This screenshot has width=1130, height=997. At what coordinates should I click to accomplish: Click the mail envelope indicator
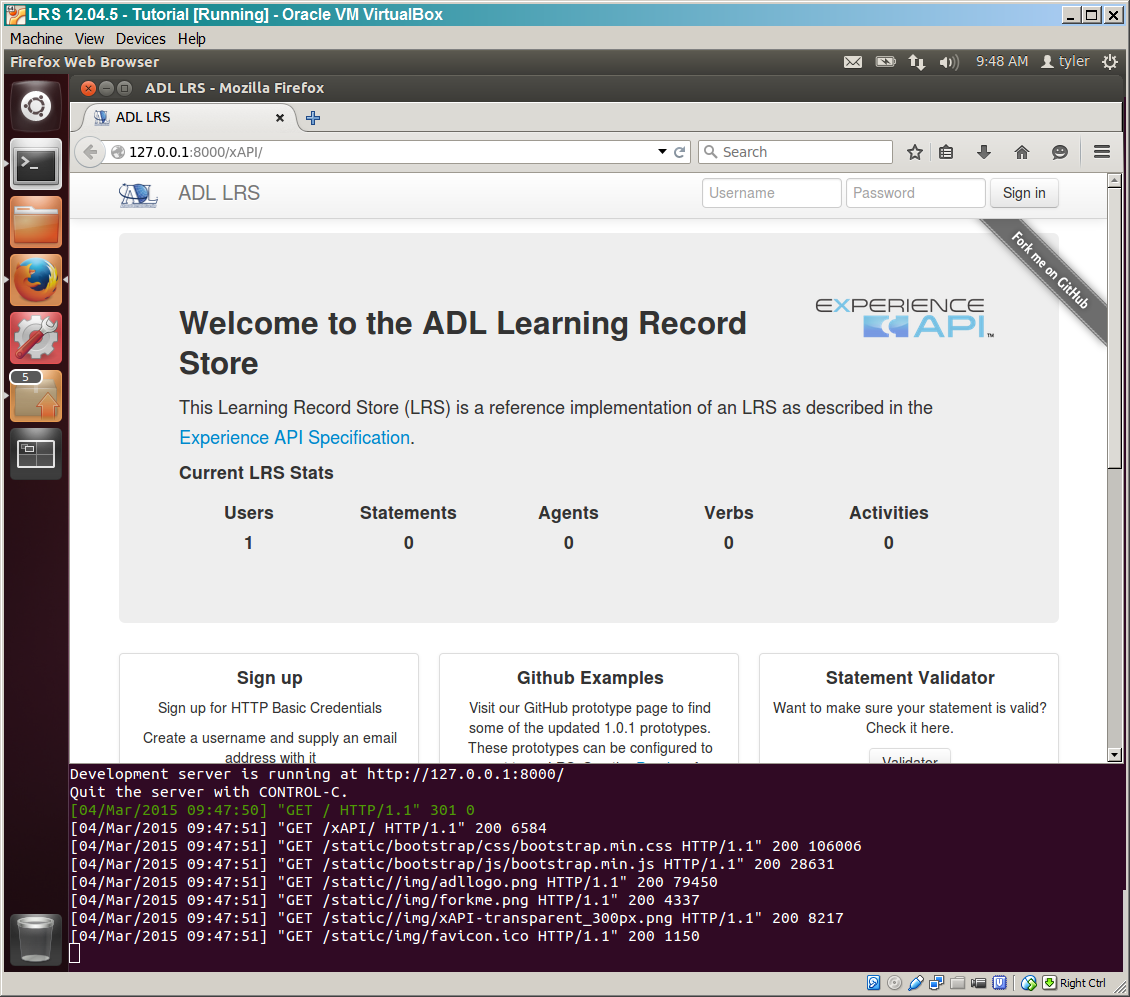coord(853,62)
